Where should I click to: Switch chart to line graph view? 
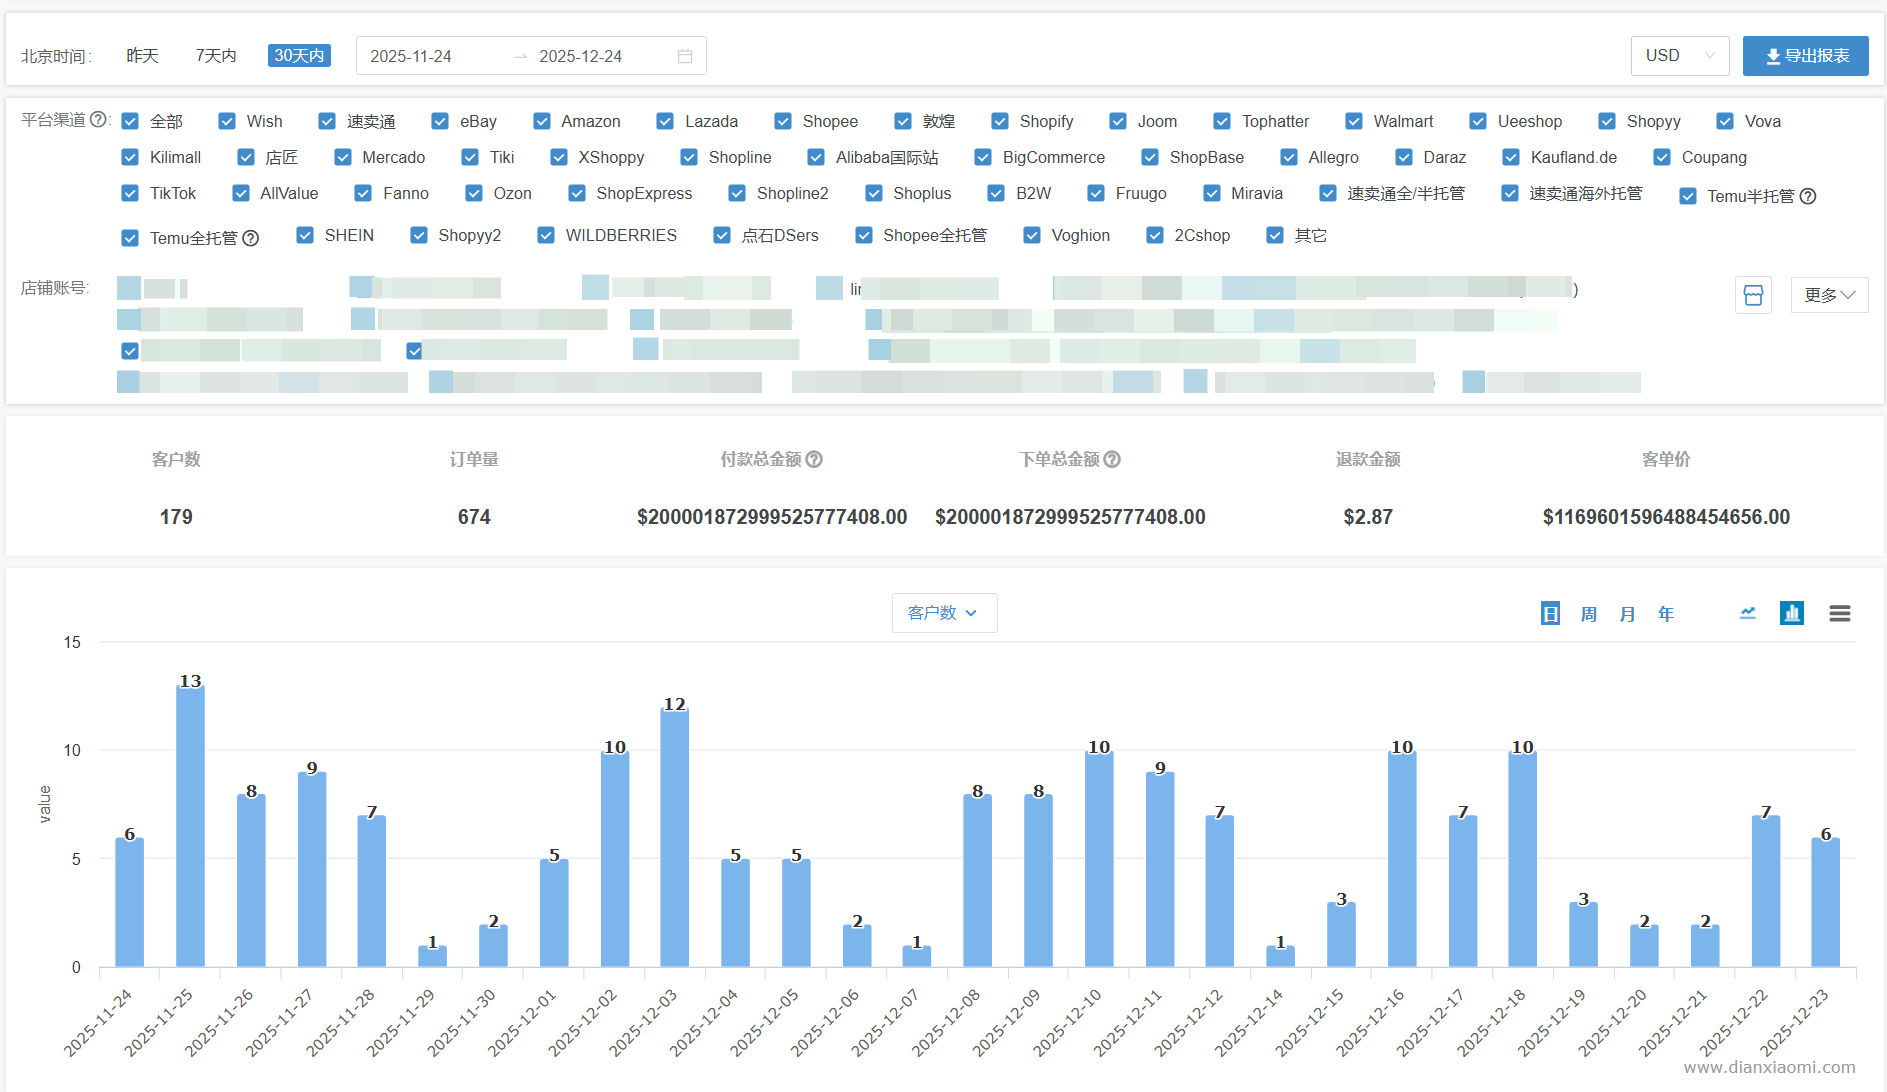point(1747,613)
